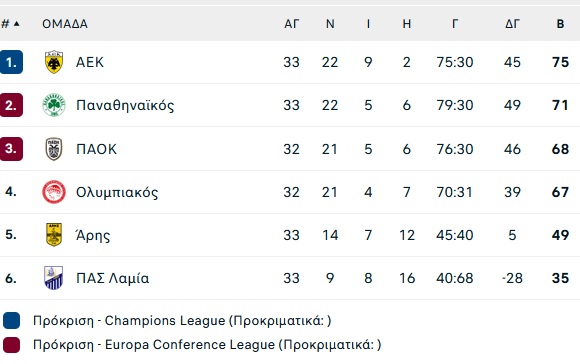Click the maroon Europa Conference League swatch
Viewport: 580px width, 364px height.
(11, 345)
